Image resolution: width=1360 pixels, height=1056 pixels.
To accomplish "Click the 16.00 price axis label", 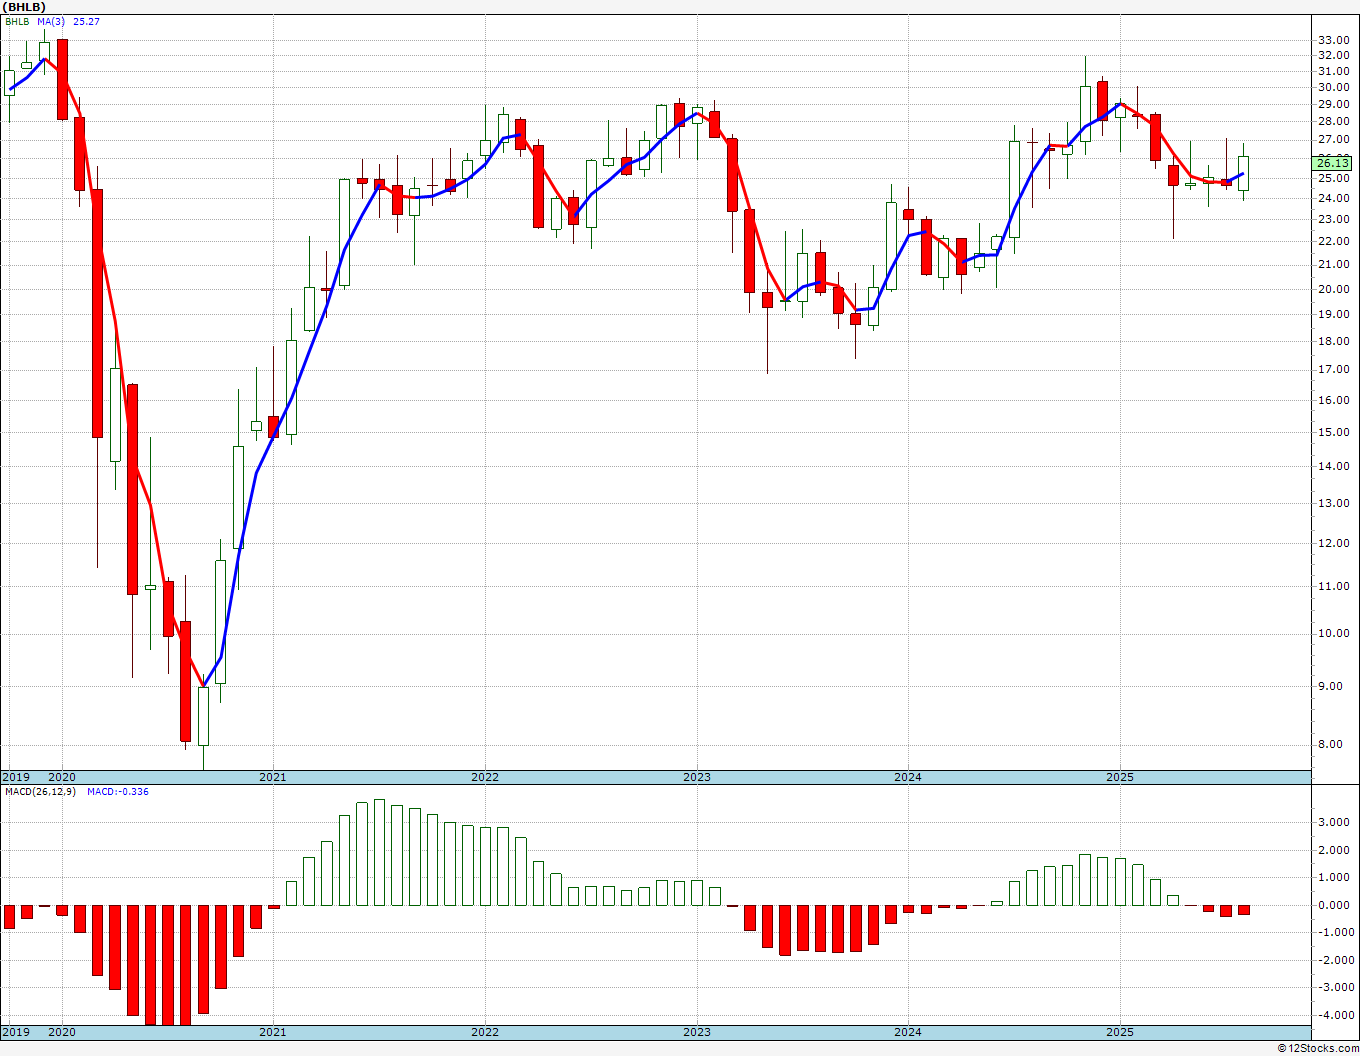I will [1333, 400].
